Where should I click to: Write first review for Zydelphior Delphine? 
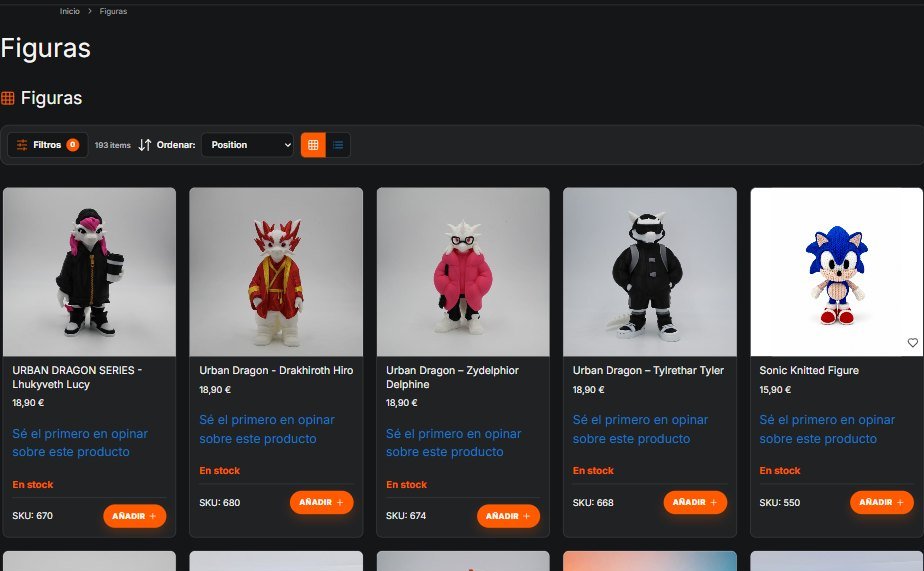pos(453,443)
